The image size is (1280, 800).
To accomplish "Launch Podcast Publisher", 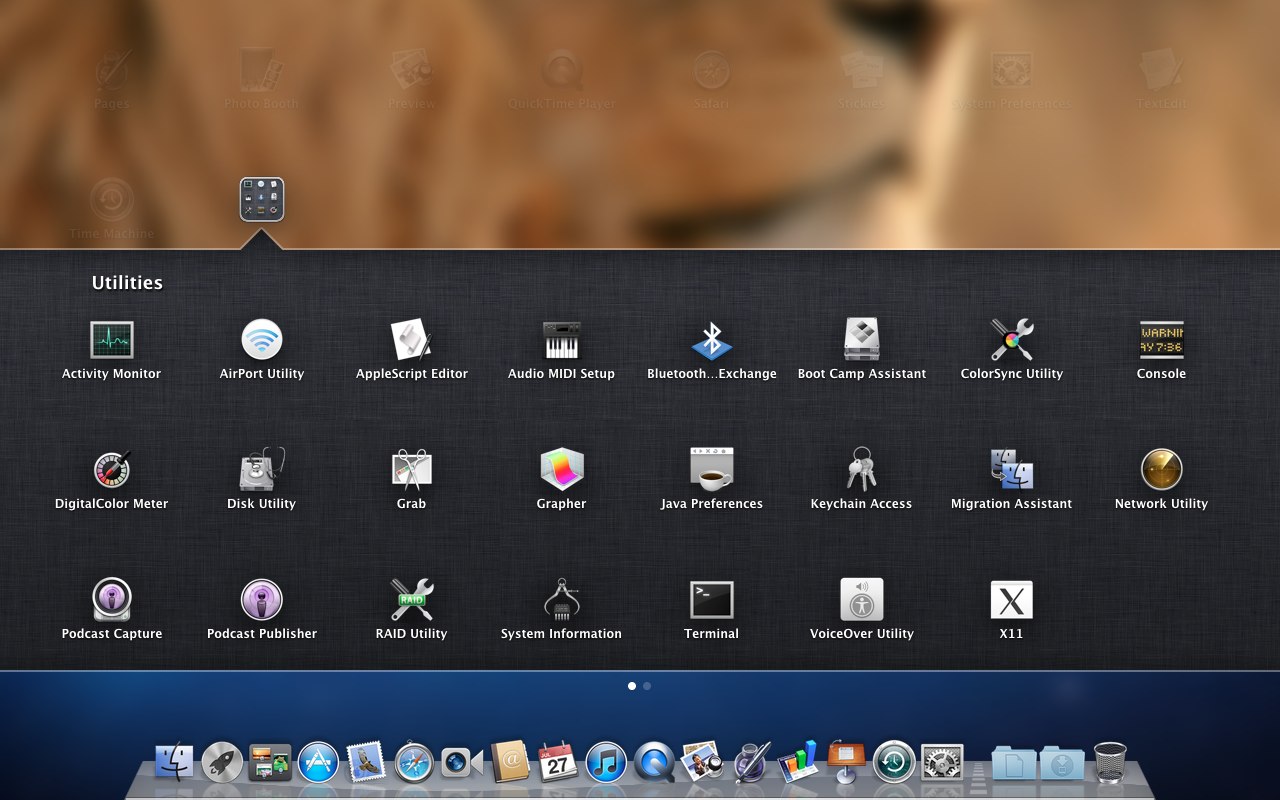I will (x=262, y=600).
